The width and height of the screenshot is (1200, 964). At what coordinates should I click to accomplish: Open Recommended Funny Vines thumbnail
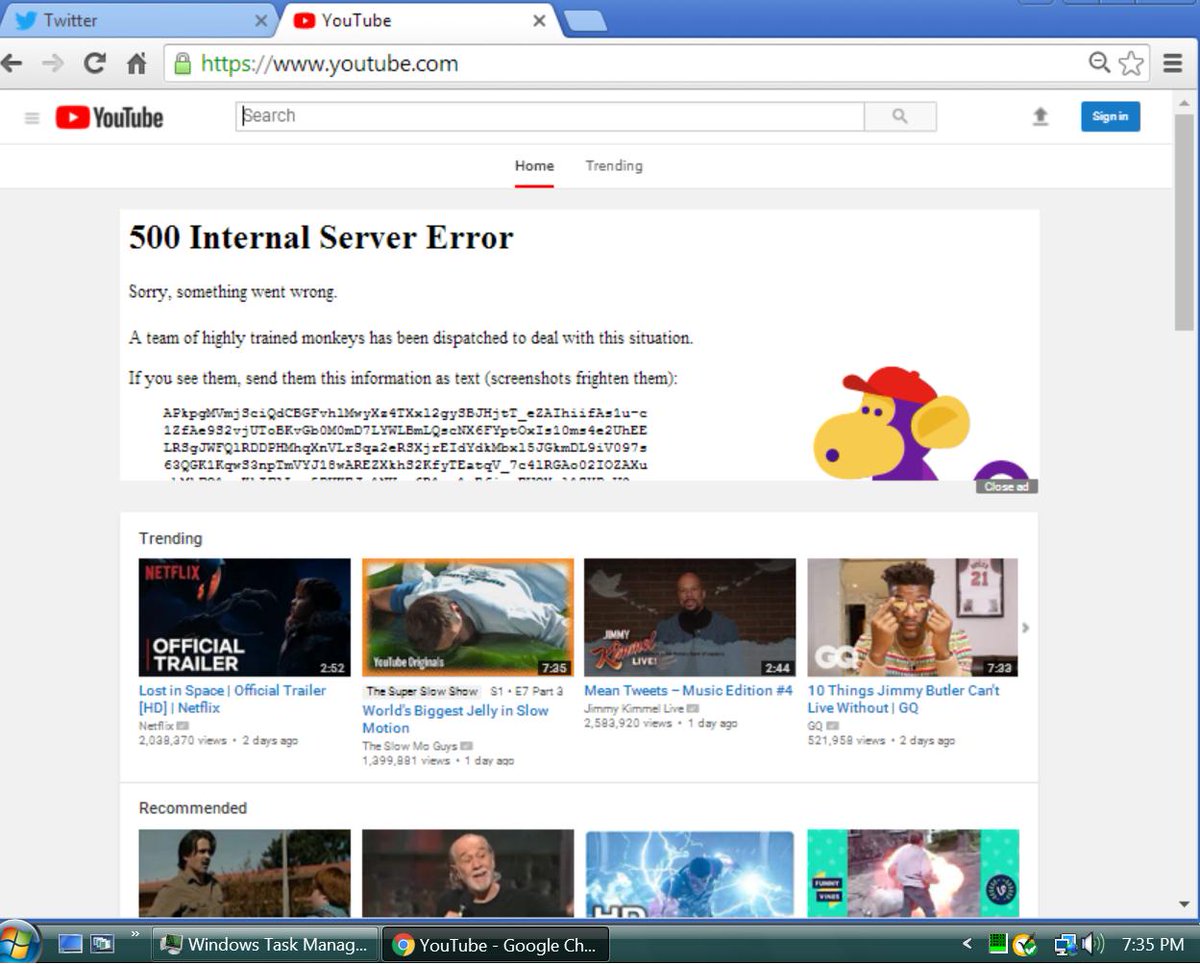click(x=913, y=873)
